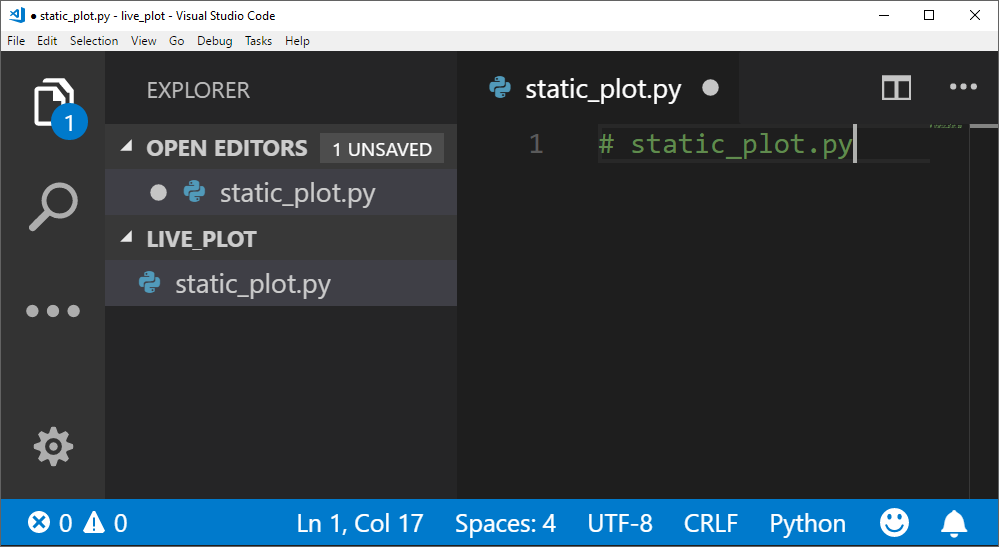Change the UTF-8 file encoding

tap(619, 522)
